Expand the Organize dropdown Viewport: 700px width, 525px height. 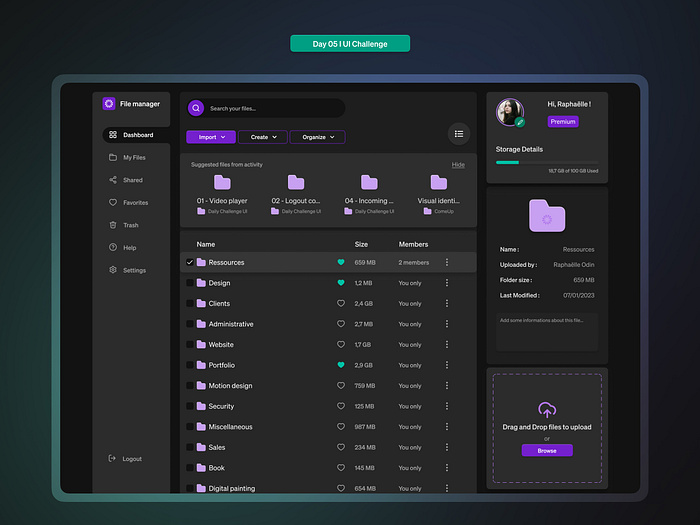click(318, 137)
